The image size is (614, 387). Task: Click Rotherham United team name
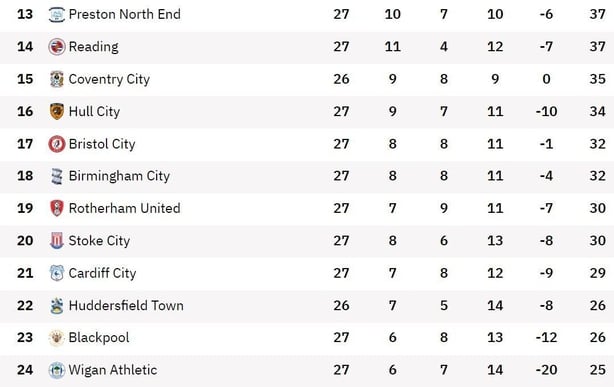coord(125,208)
